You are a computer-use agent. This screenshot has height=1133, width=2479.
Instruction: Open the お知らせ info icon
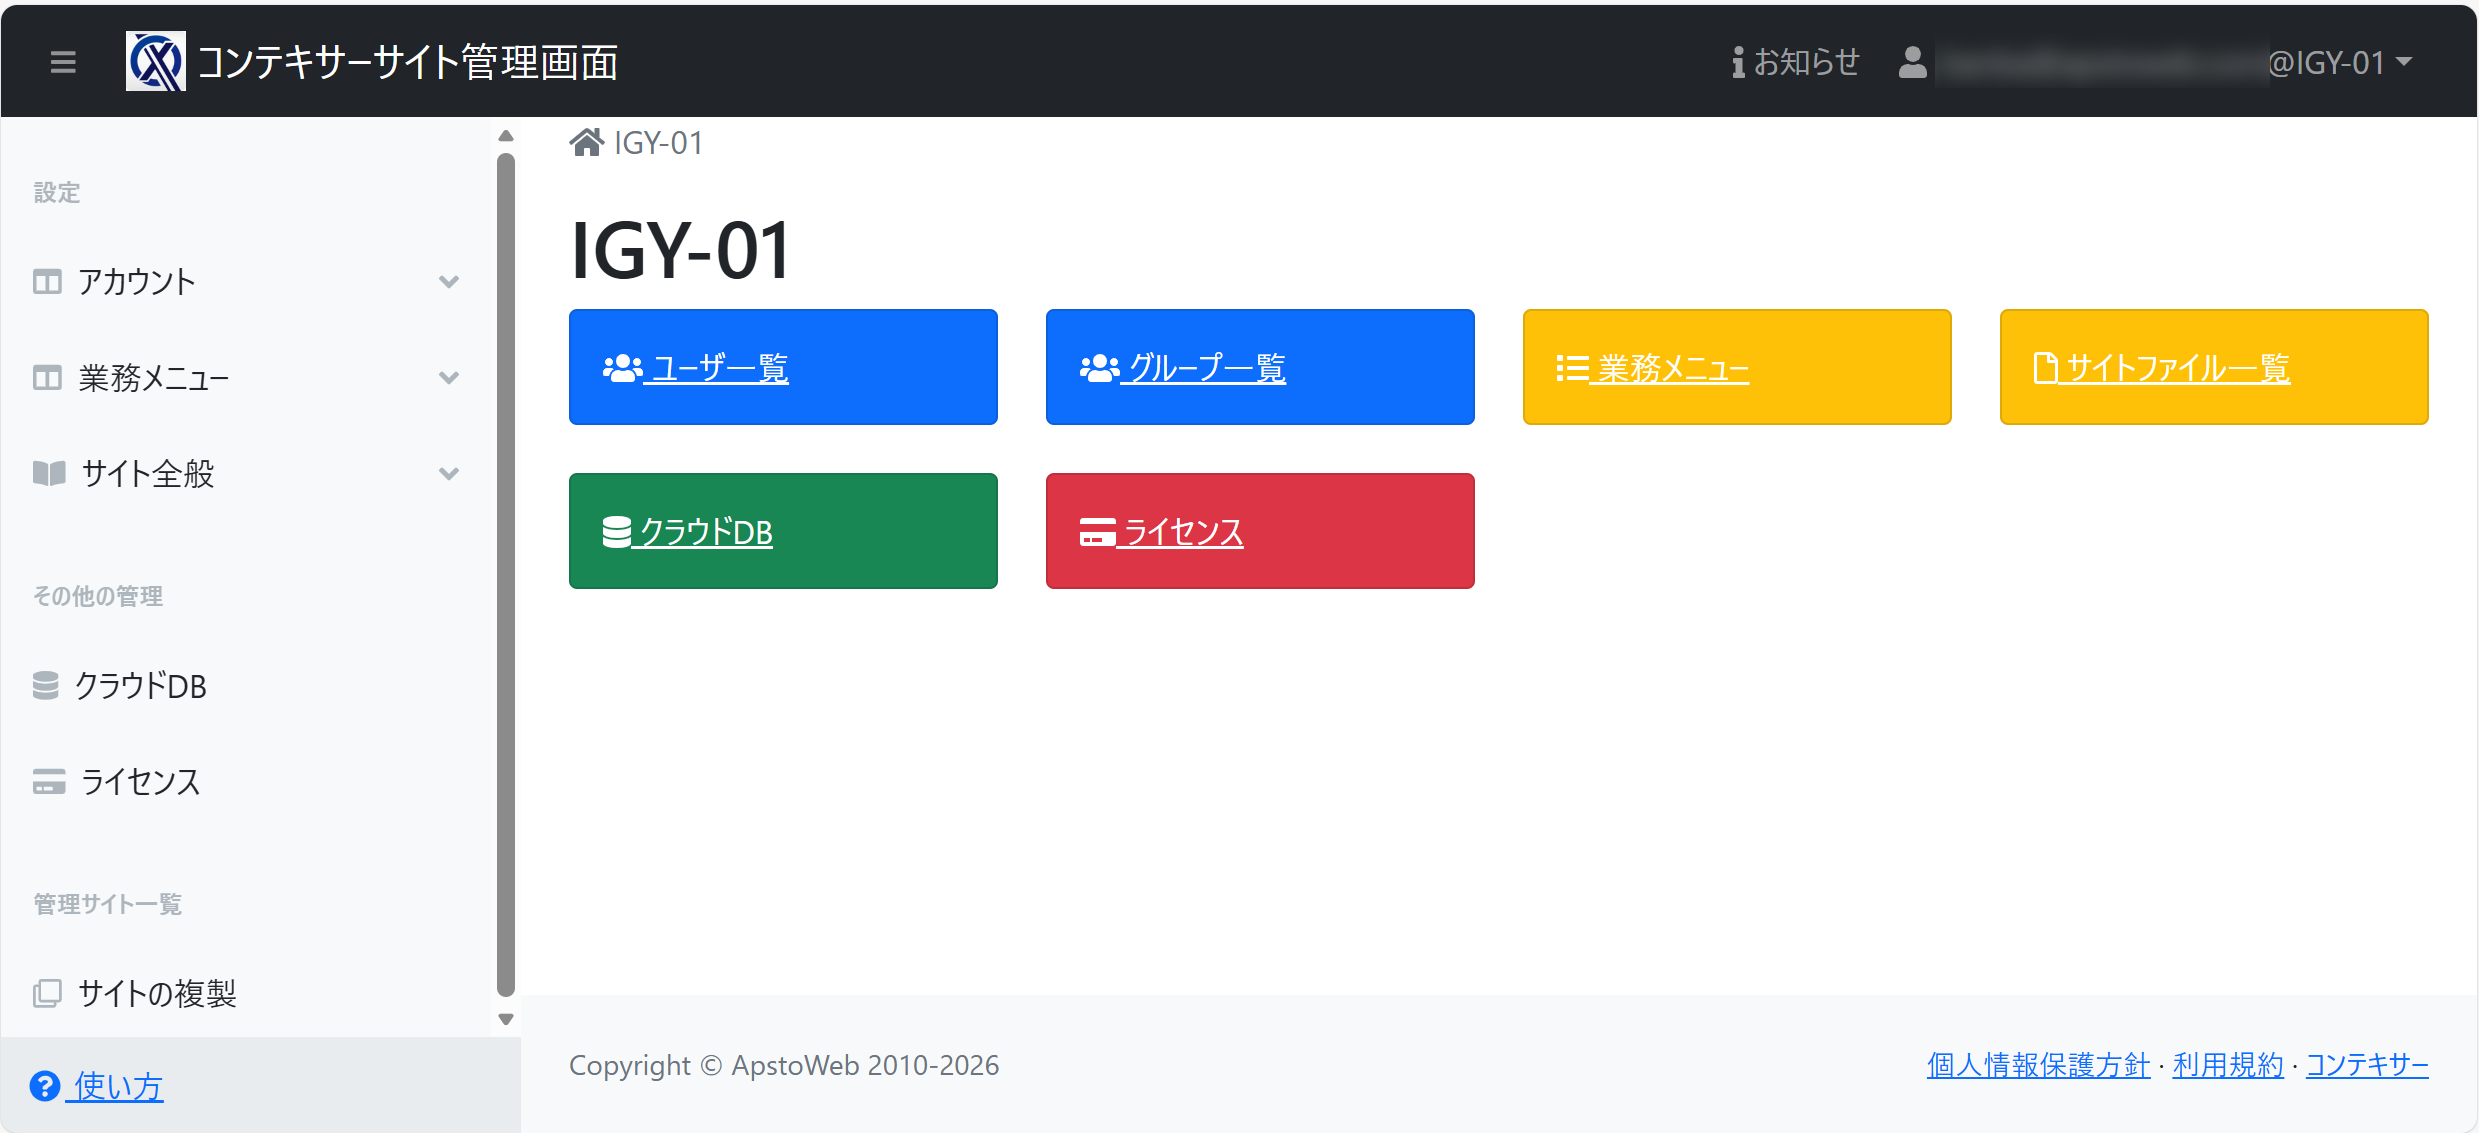tap(1738, 62)
